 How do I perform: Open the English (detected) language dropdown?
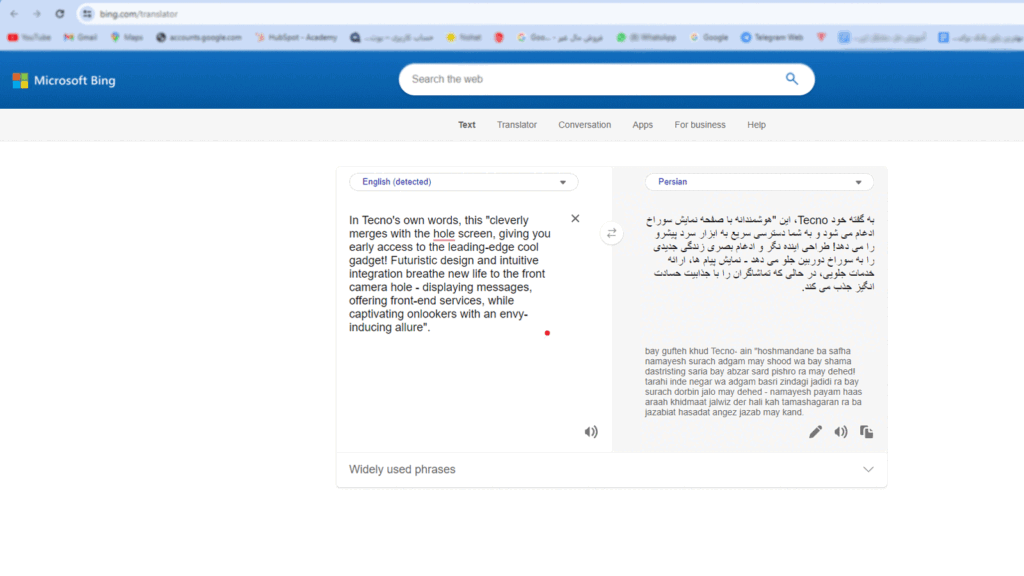(x=463, y=182)
